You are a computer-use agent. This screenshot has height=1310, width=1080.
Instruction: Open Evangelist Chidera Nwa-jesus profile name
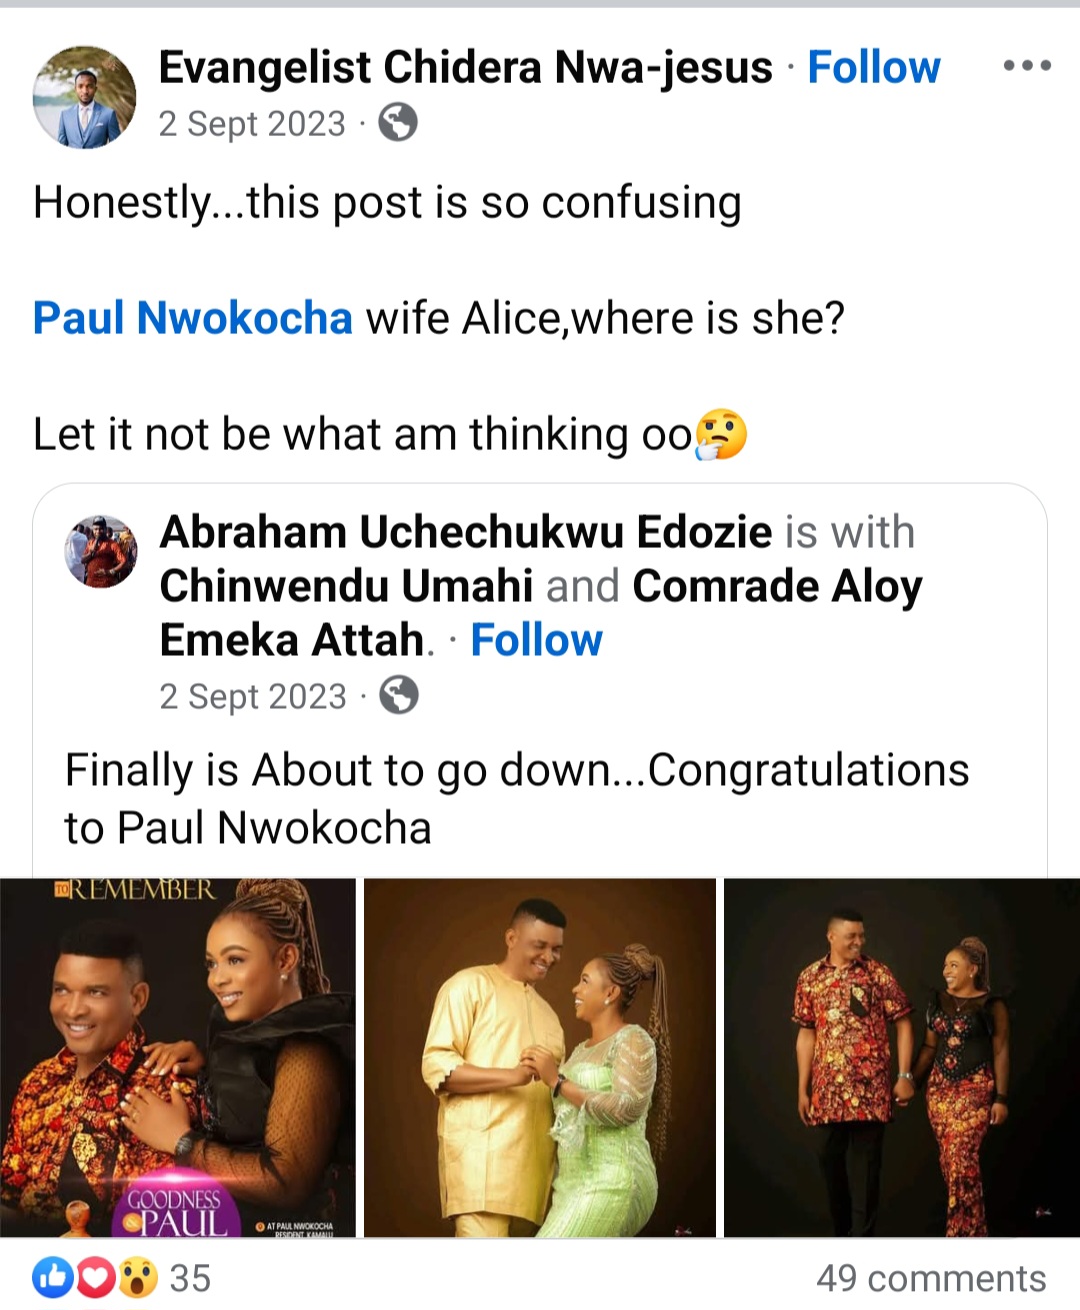pos(465,68)
